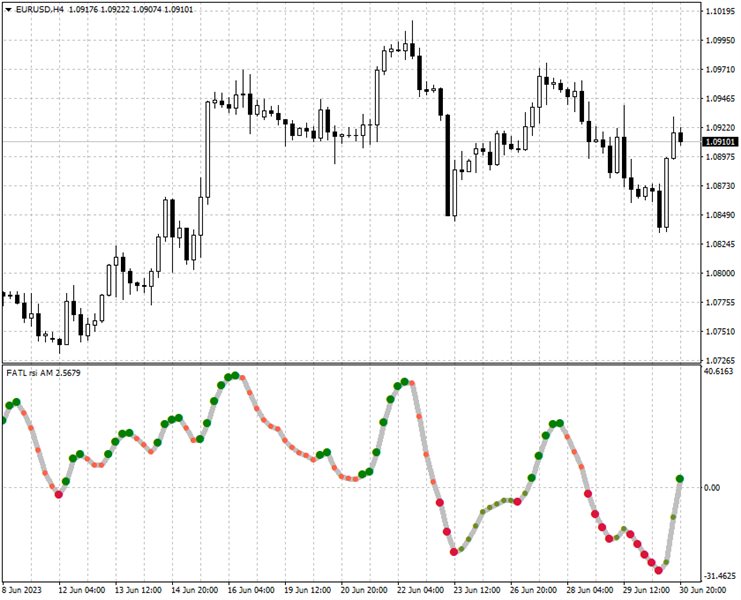Select the 12 Jun 04:00 time label
The width and height of the screenshot is (741, 600).
coord(81,590)
